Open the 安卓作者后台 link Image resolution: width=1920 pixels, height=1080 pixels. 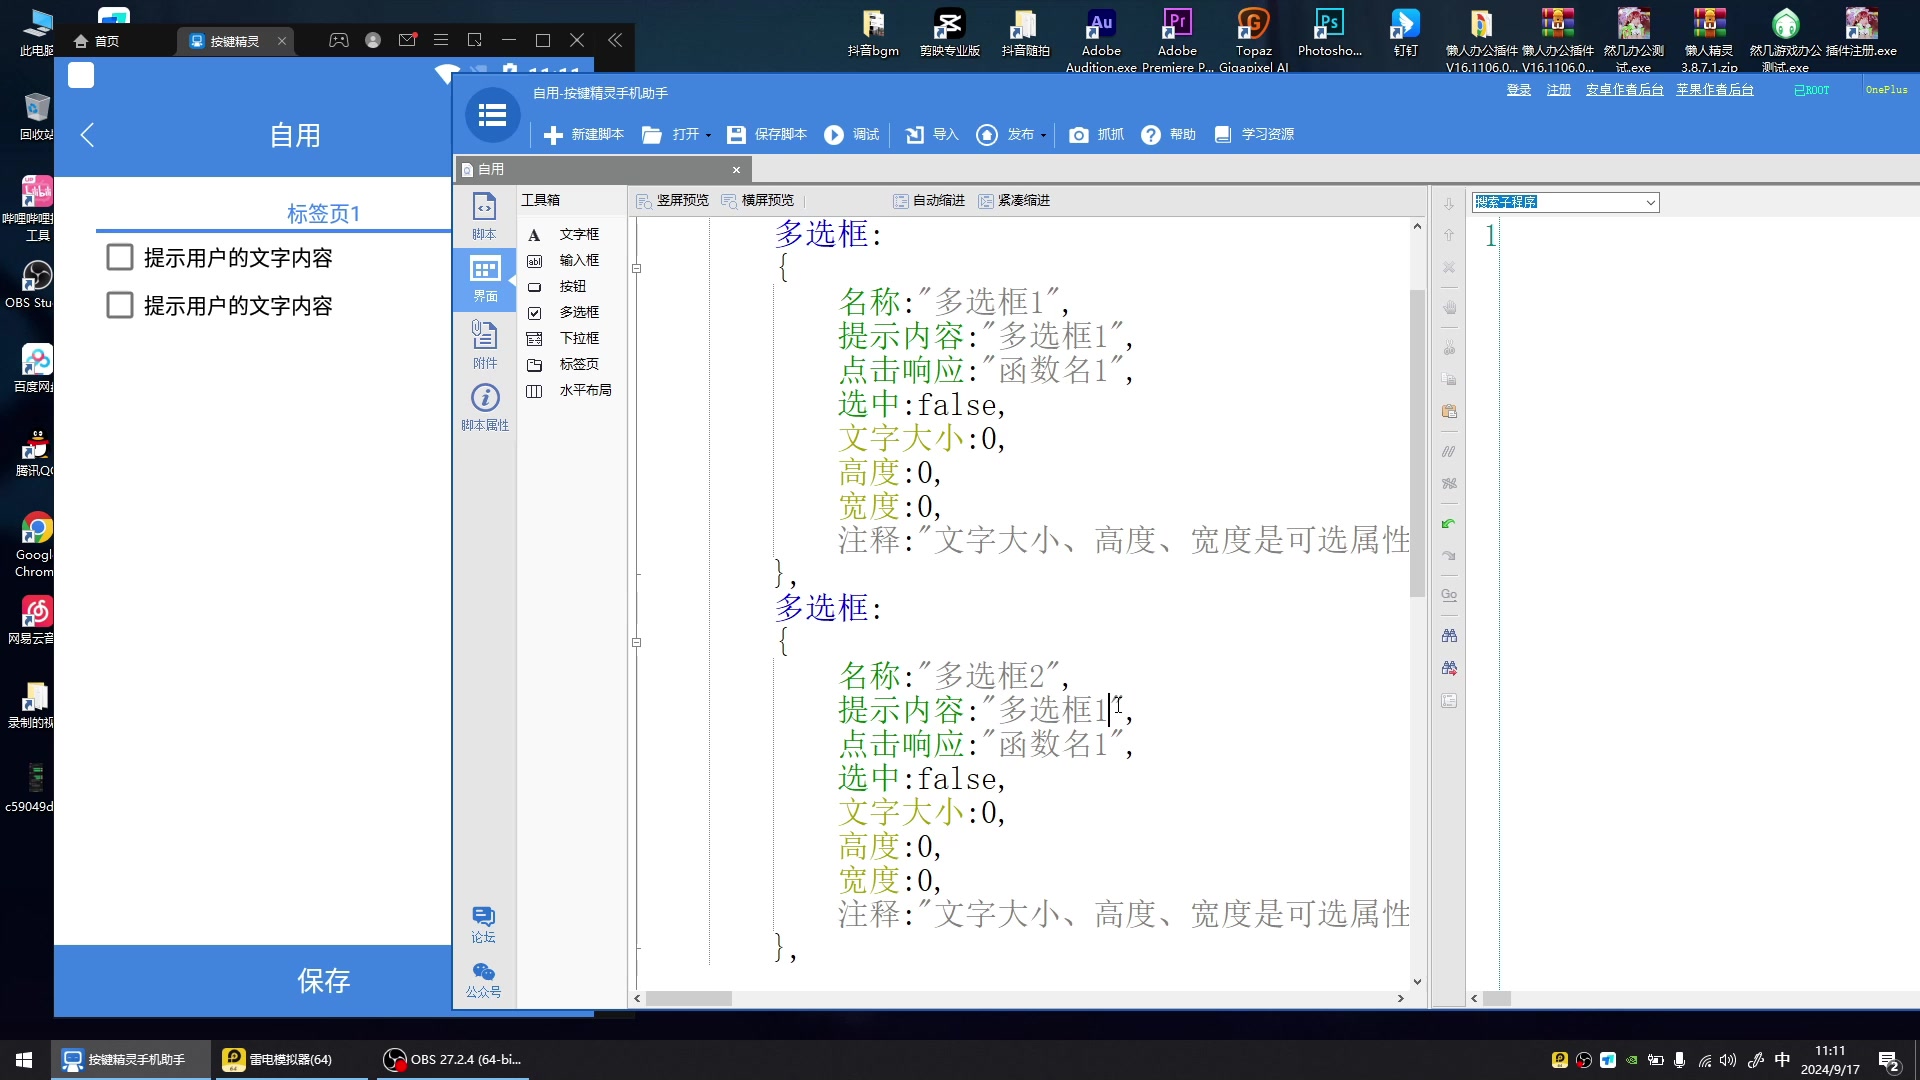pos(1624,90)
